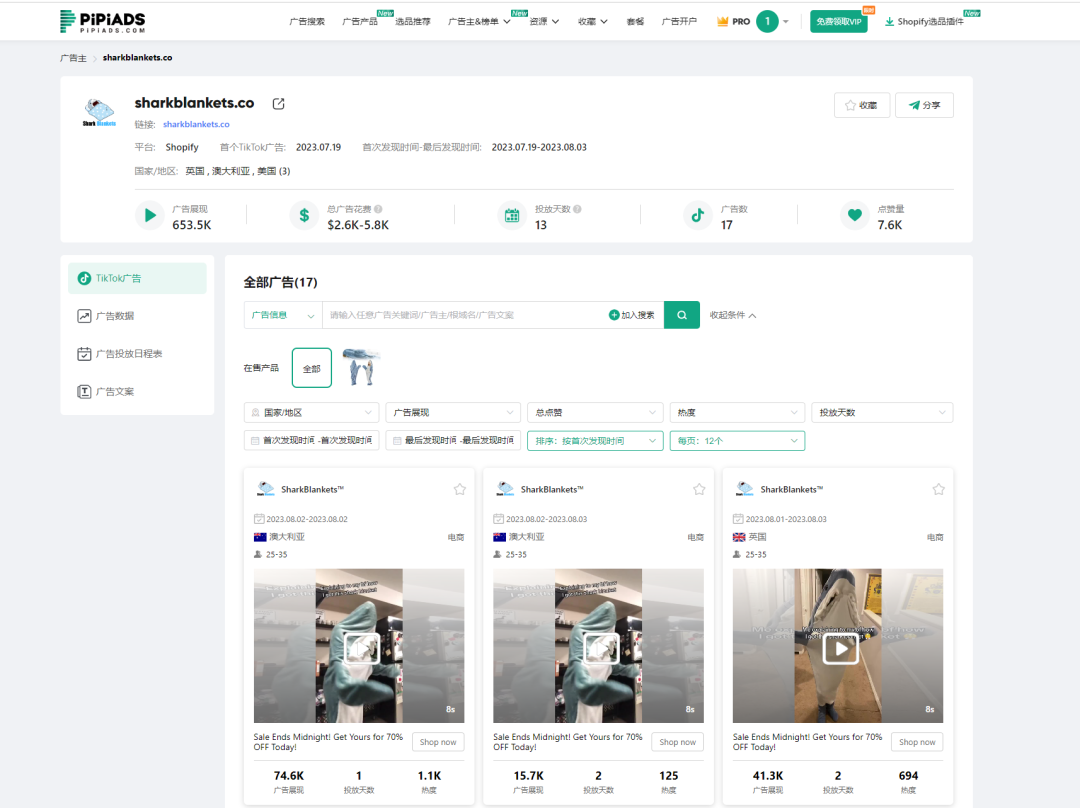Image resolution: width=1080 pixels, height=808 pixels.
Task: Click the SharkBlankets avatar on the UK ad card
Action: [745, 489]
